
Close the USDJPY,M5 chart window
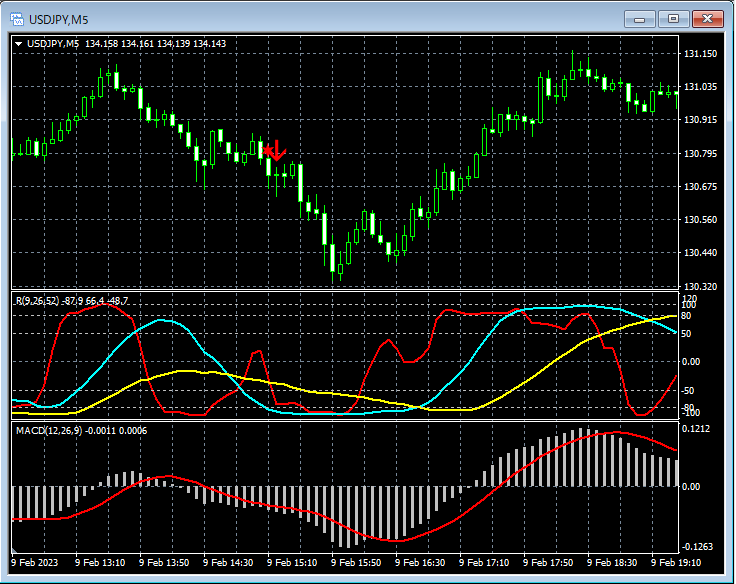[x=708, y=19]
